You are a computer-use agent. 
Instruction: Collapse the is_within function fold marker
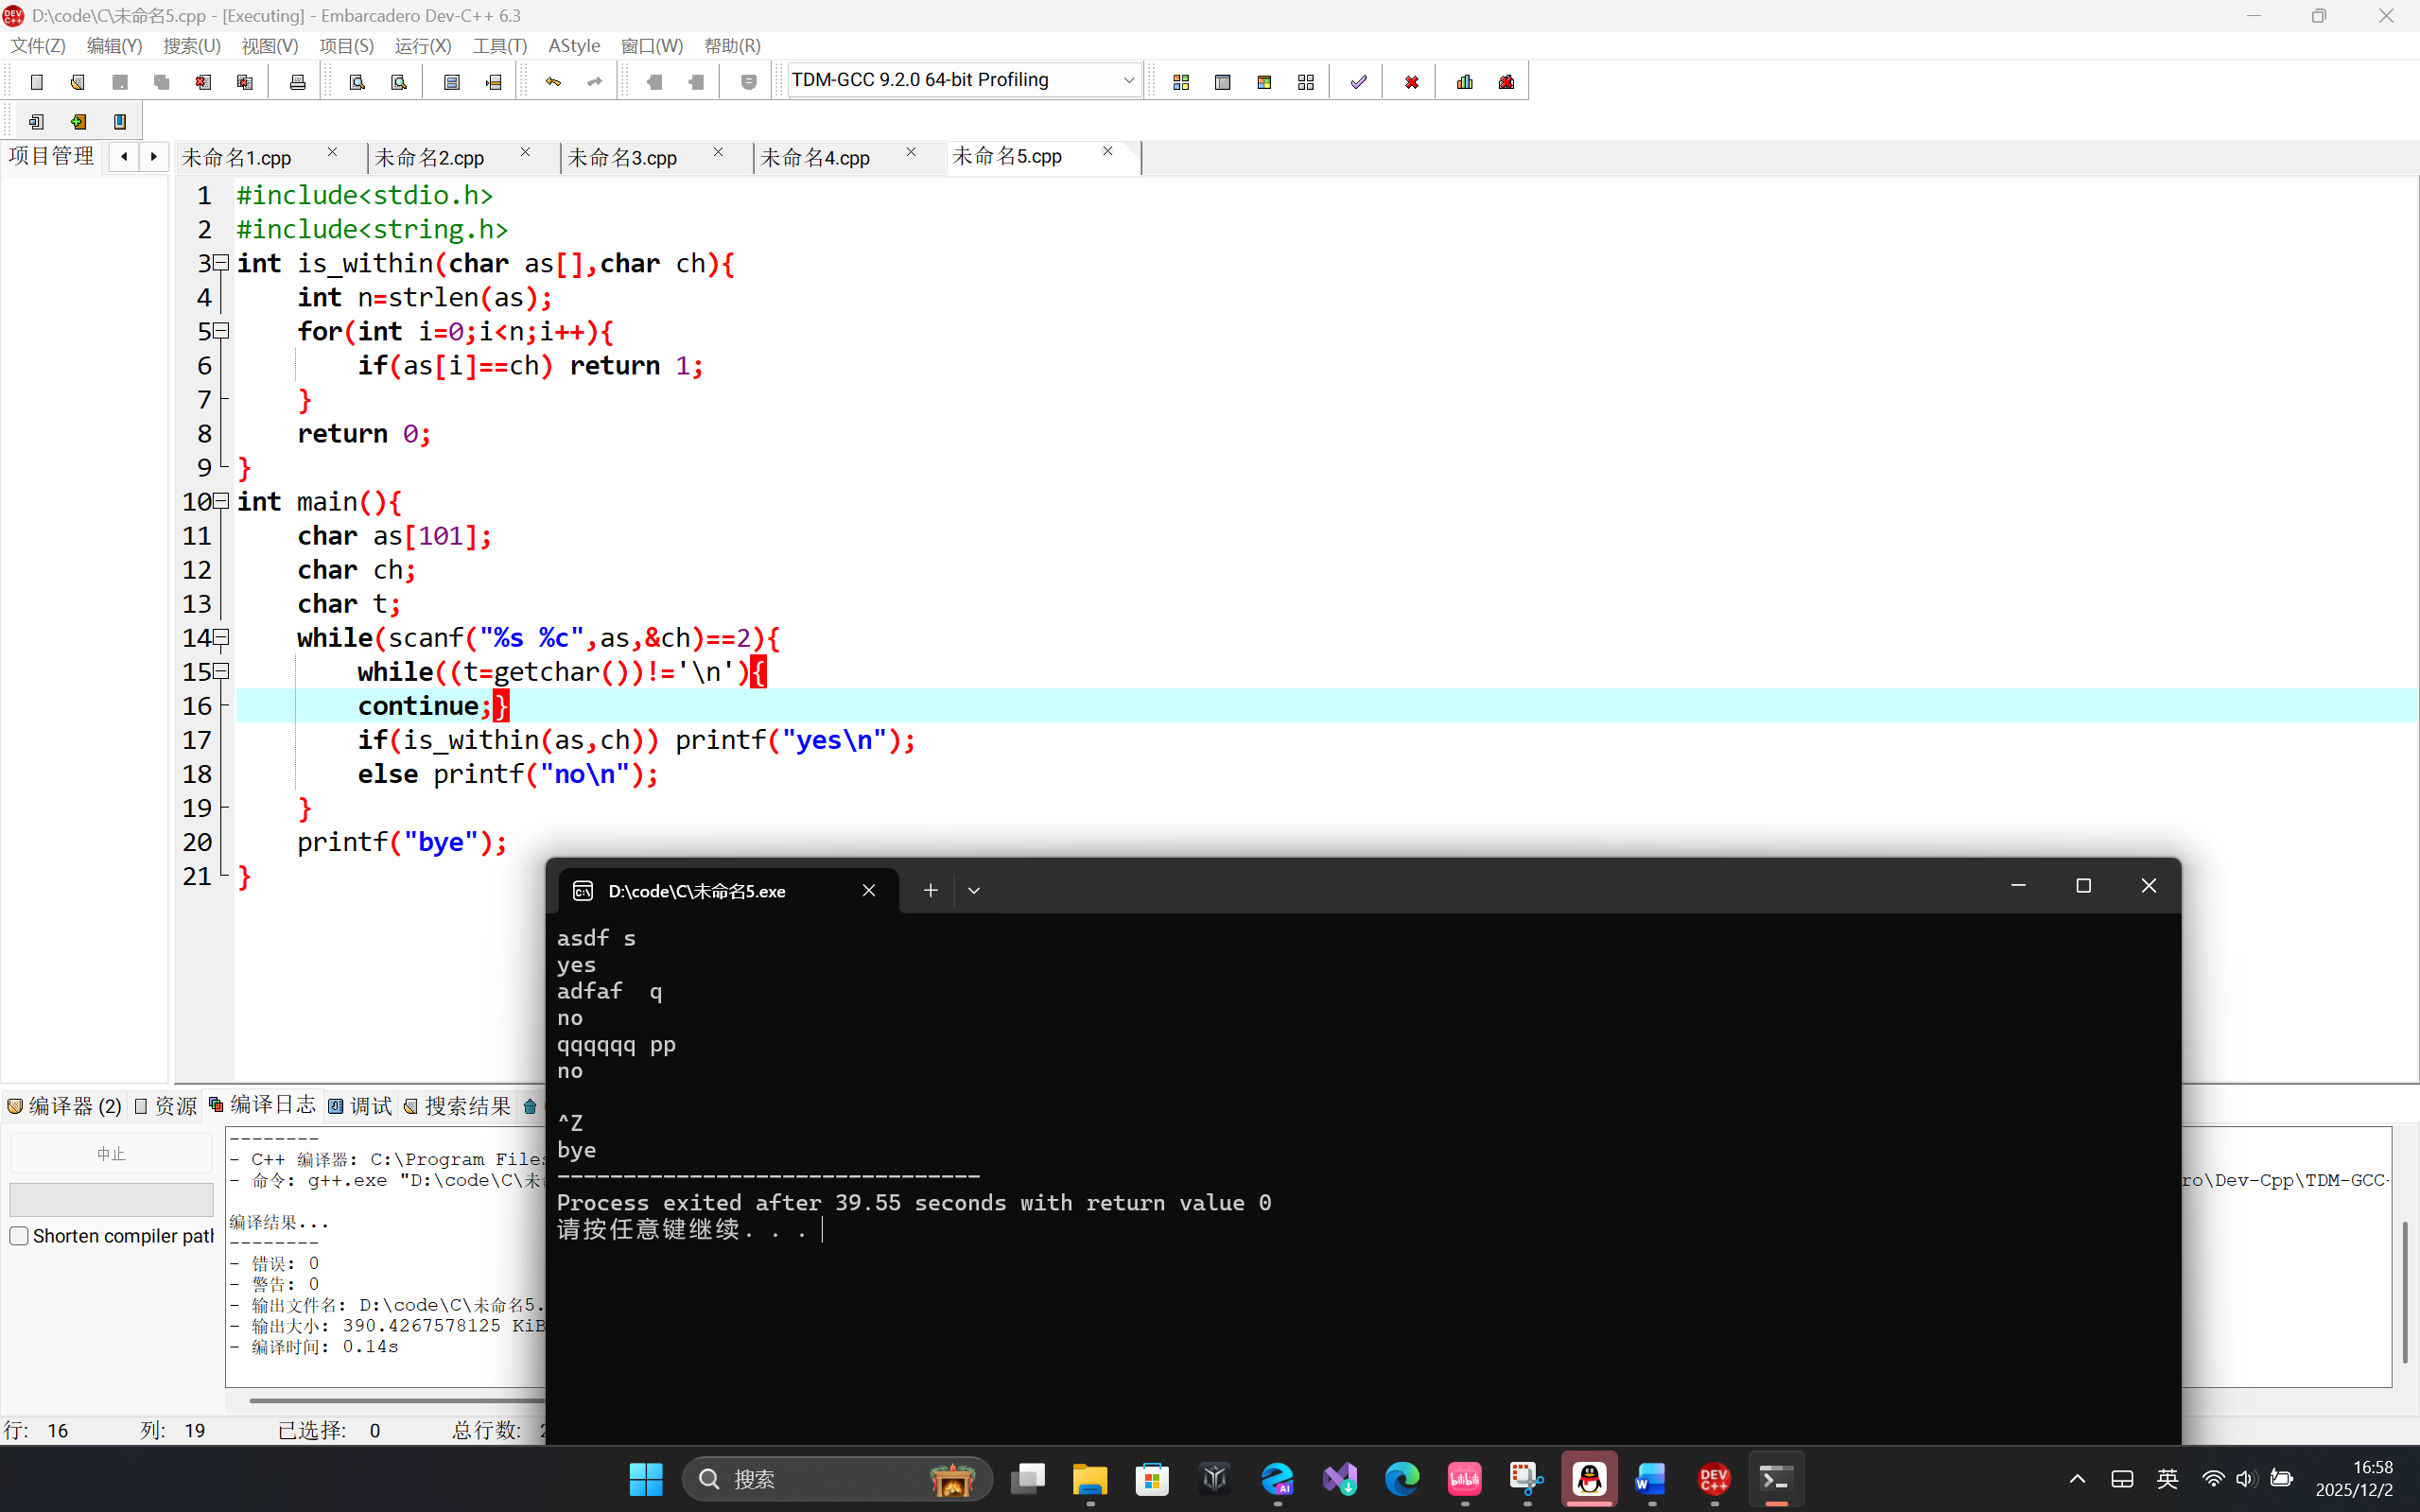point(222,263)
